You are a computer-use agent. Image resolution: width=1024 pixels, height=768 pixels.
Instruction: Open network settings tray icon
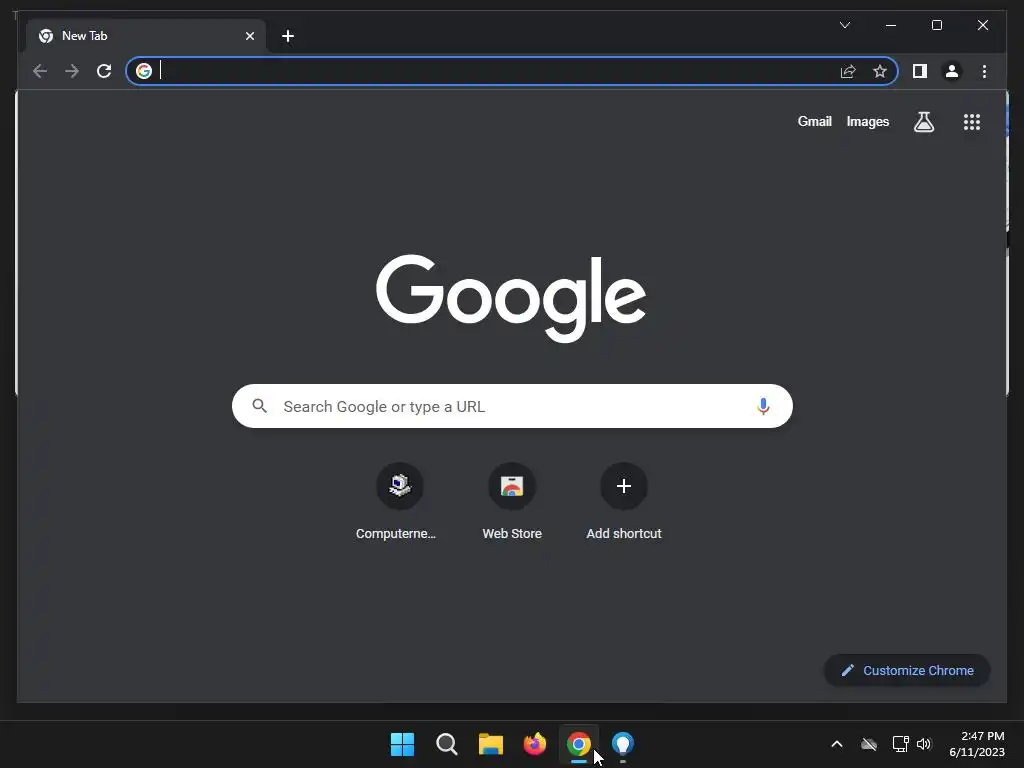901,744
